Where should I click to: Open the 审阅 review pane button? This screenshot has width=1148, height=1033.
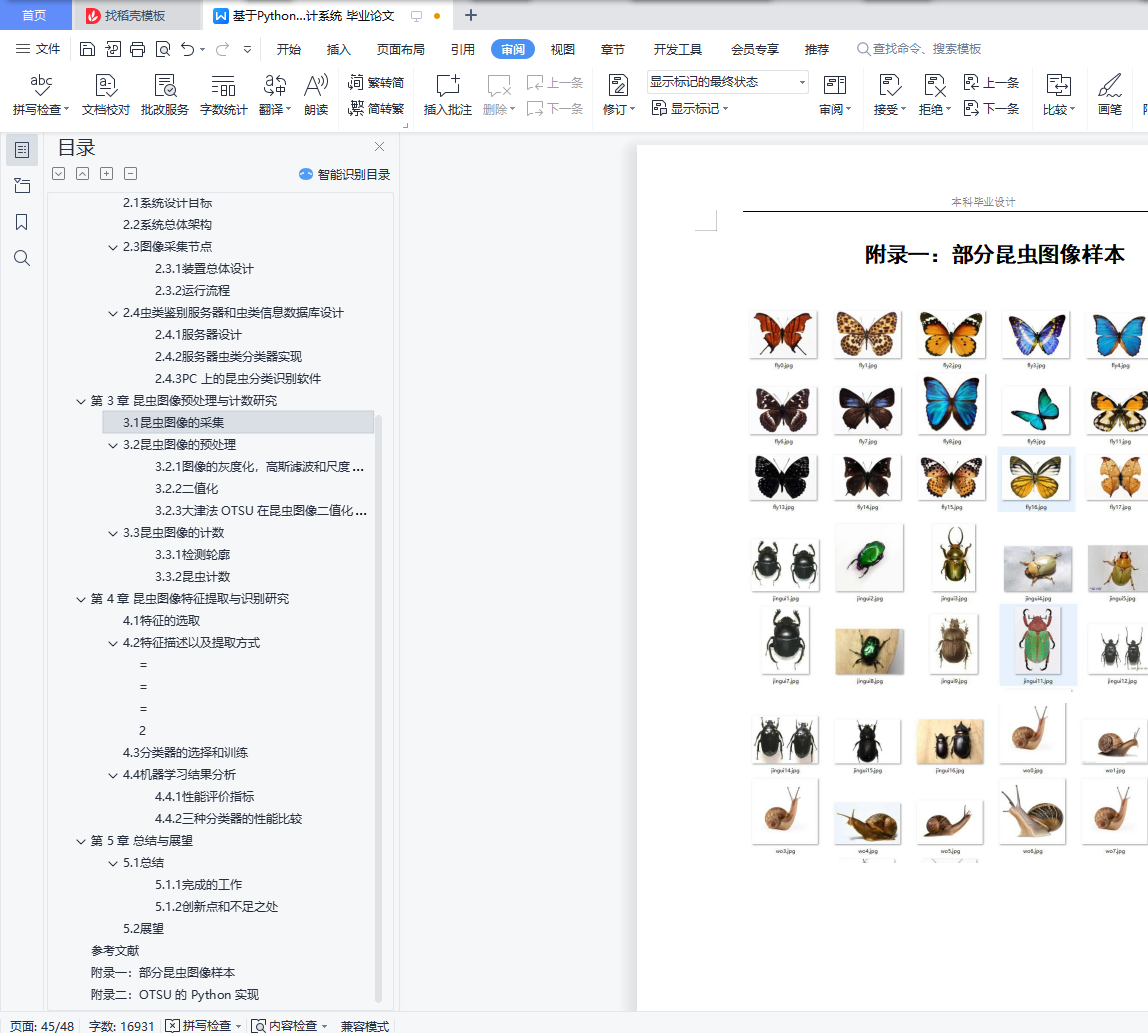(835, 95)
